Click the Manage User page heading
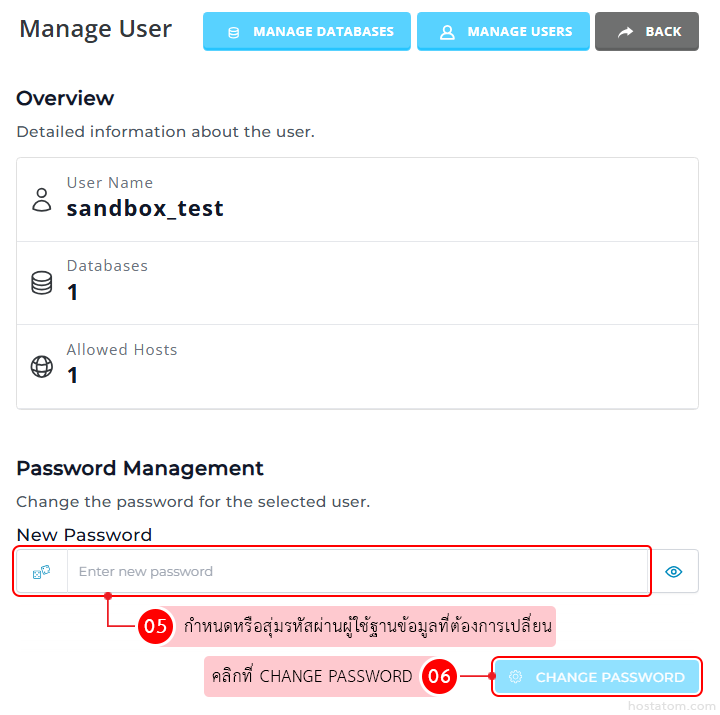This screenshot has width=720, height=715. point(96,29)
